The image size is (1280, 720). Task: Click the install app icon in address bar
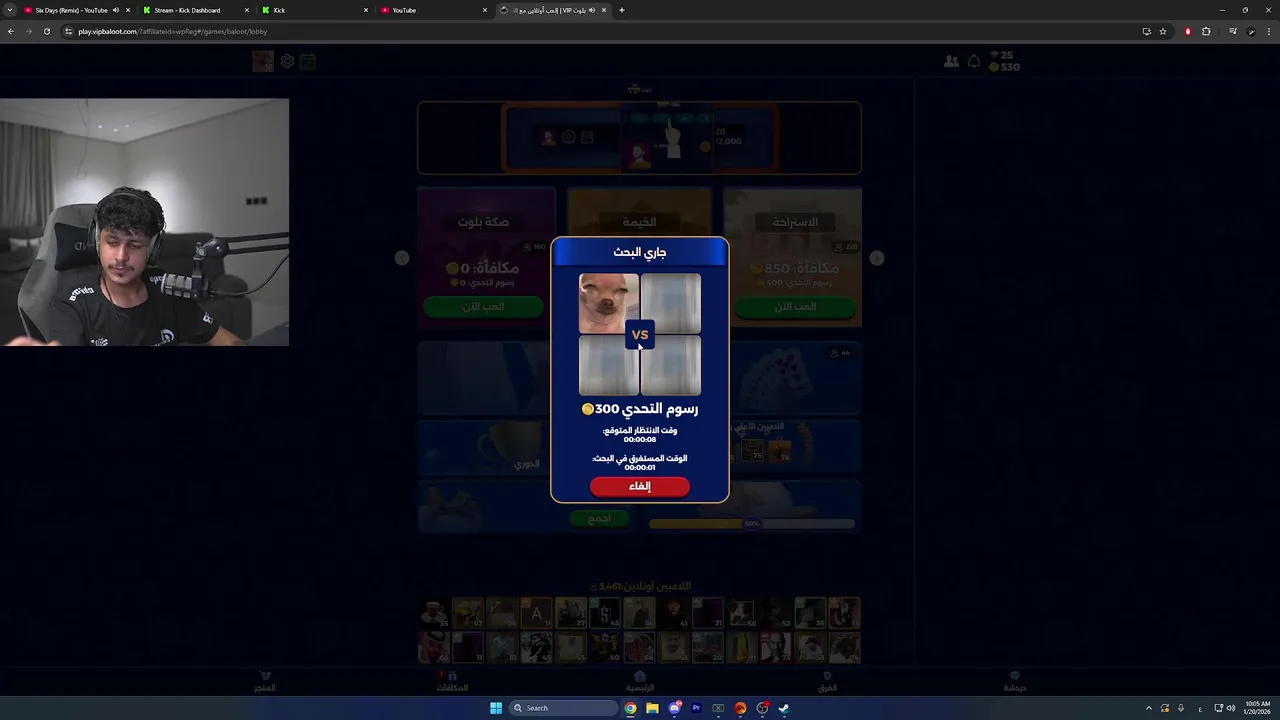(1146, 31)
